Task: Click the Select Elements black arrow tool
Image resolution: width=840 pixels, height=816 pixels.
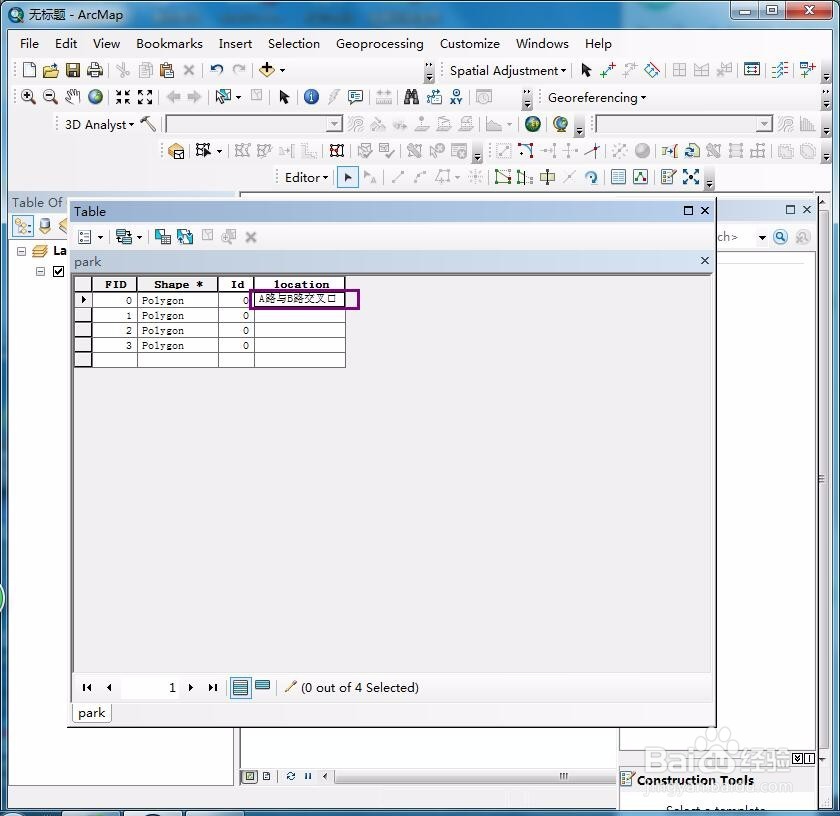Action: click(x=284, y=97)
